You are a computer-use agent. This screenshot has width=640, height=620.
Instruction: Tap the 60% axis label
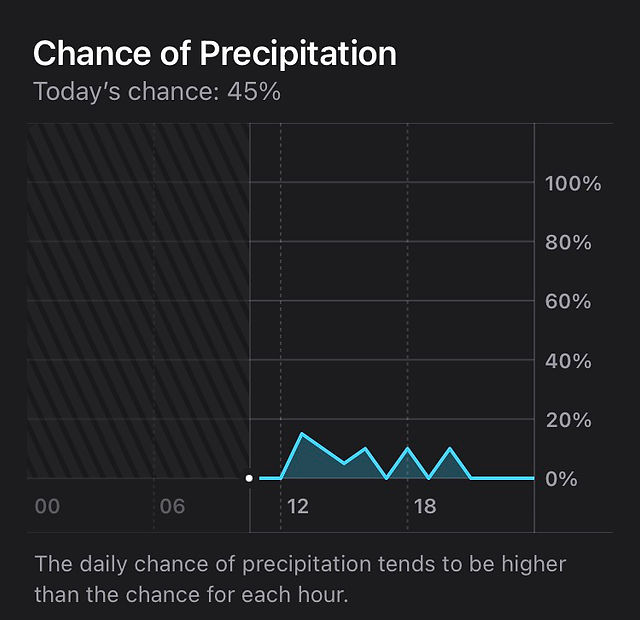568,302
